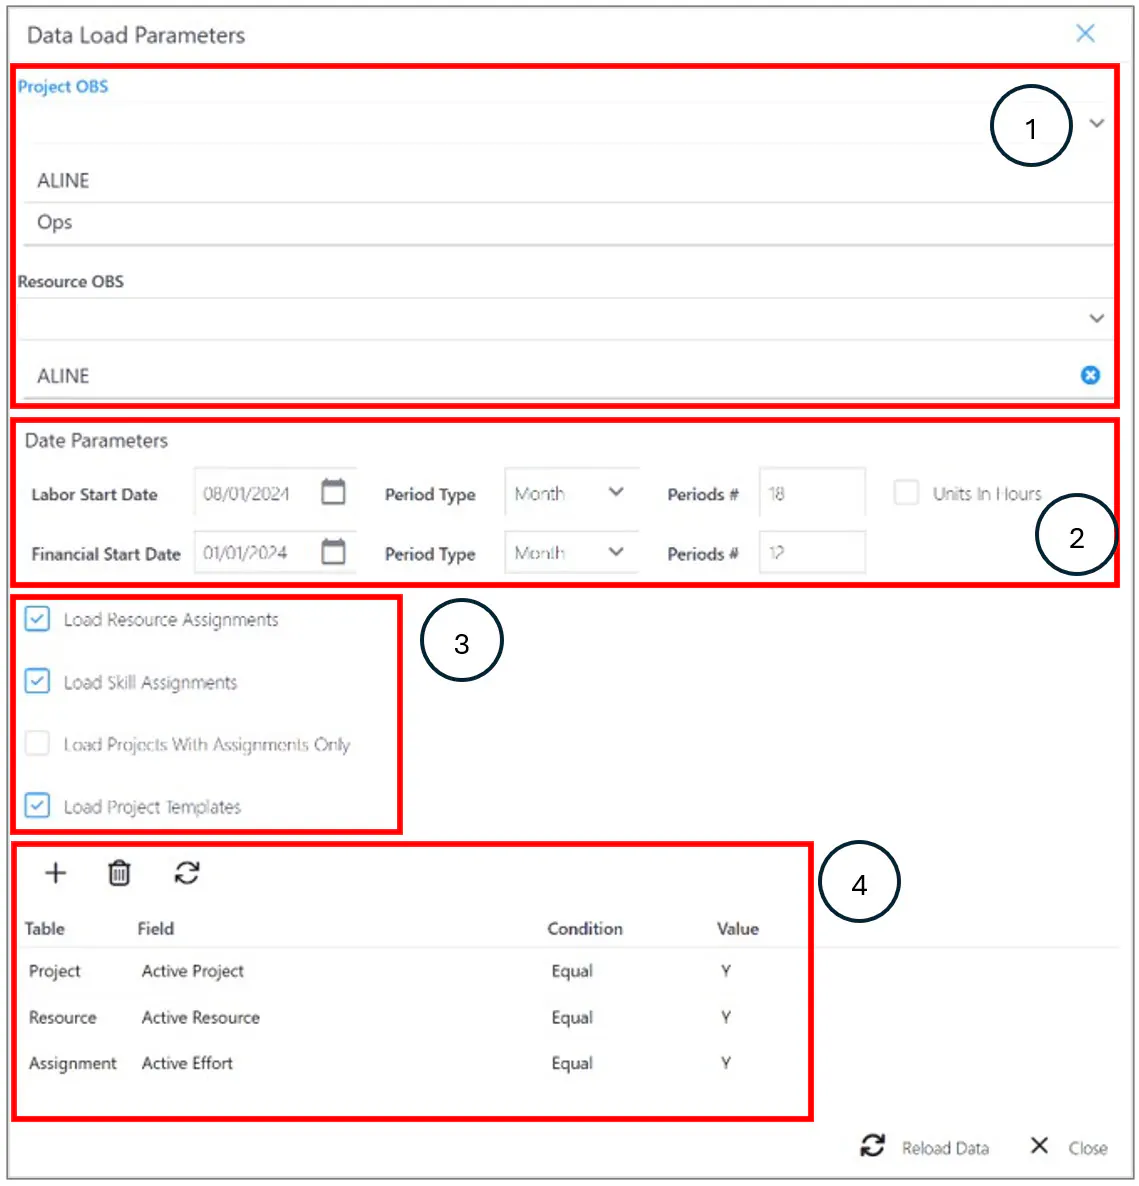The width and height of the screenshot is (1139, 1186).
Task: Click Y value in Active Project row
Action: pyautogui.click(x=726, y=971)
